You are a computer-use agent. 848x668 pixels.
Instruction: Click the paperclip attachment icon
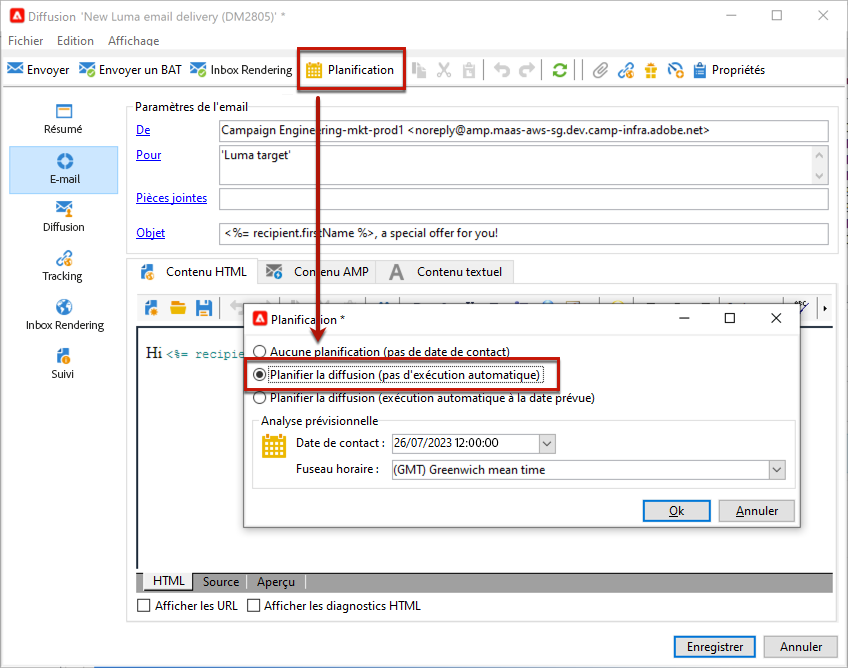pos(600,70)
